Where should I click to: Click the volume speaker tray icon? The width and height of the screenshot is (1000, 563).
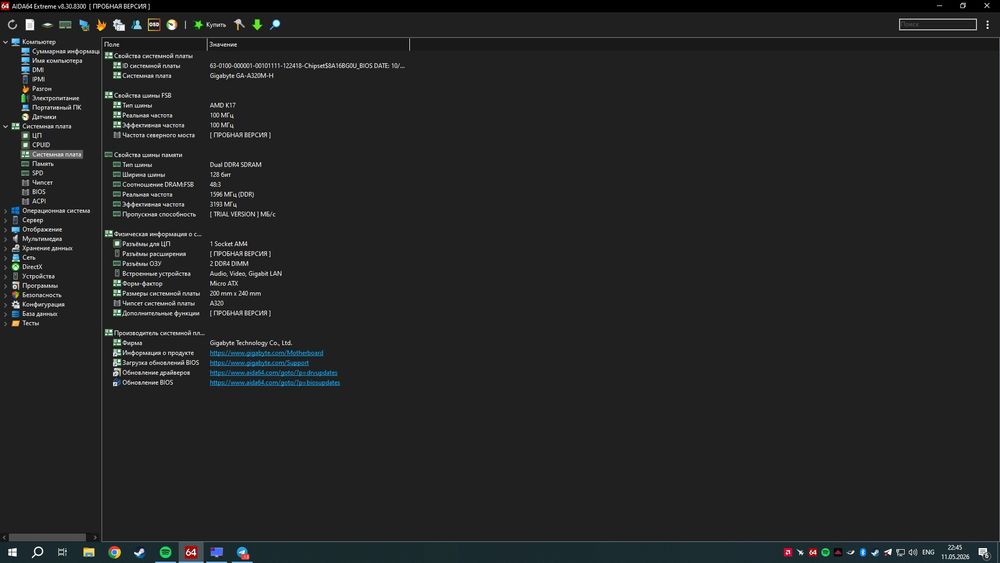913,552
